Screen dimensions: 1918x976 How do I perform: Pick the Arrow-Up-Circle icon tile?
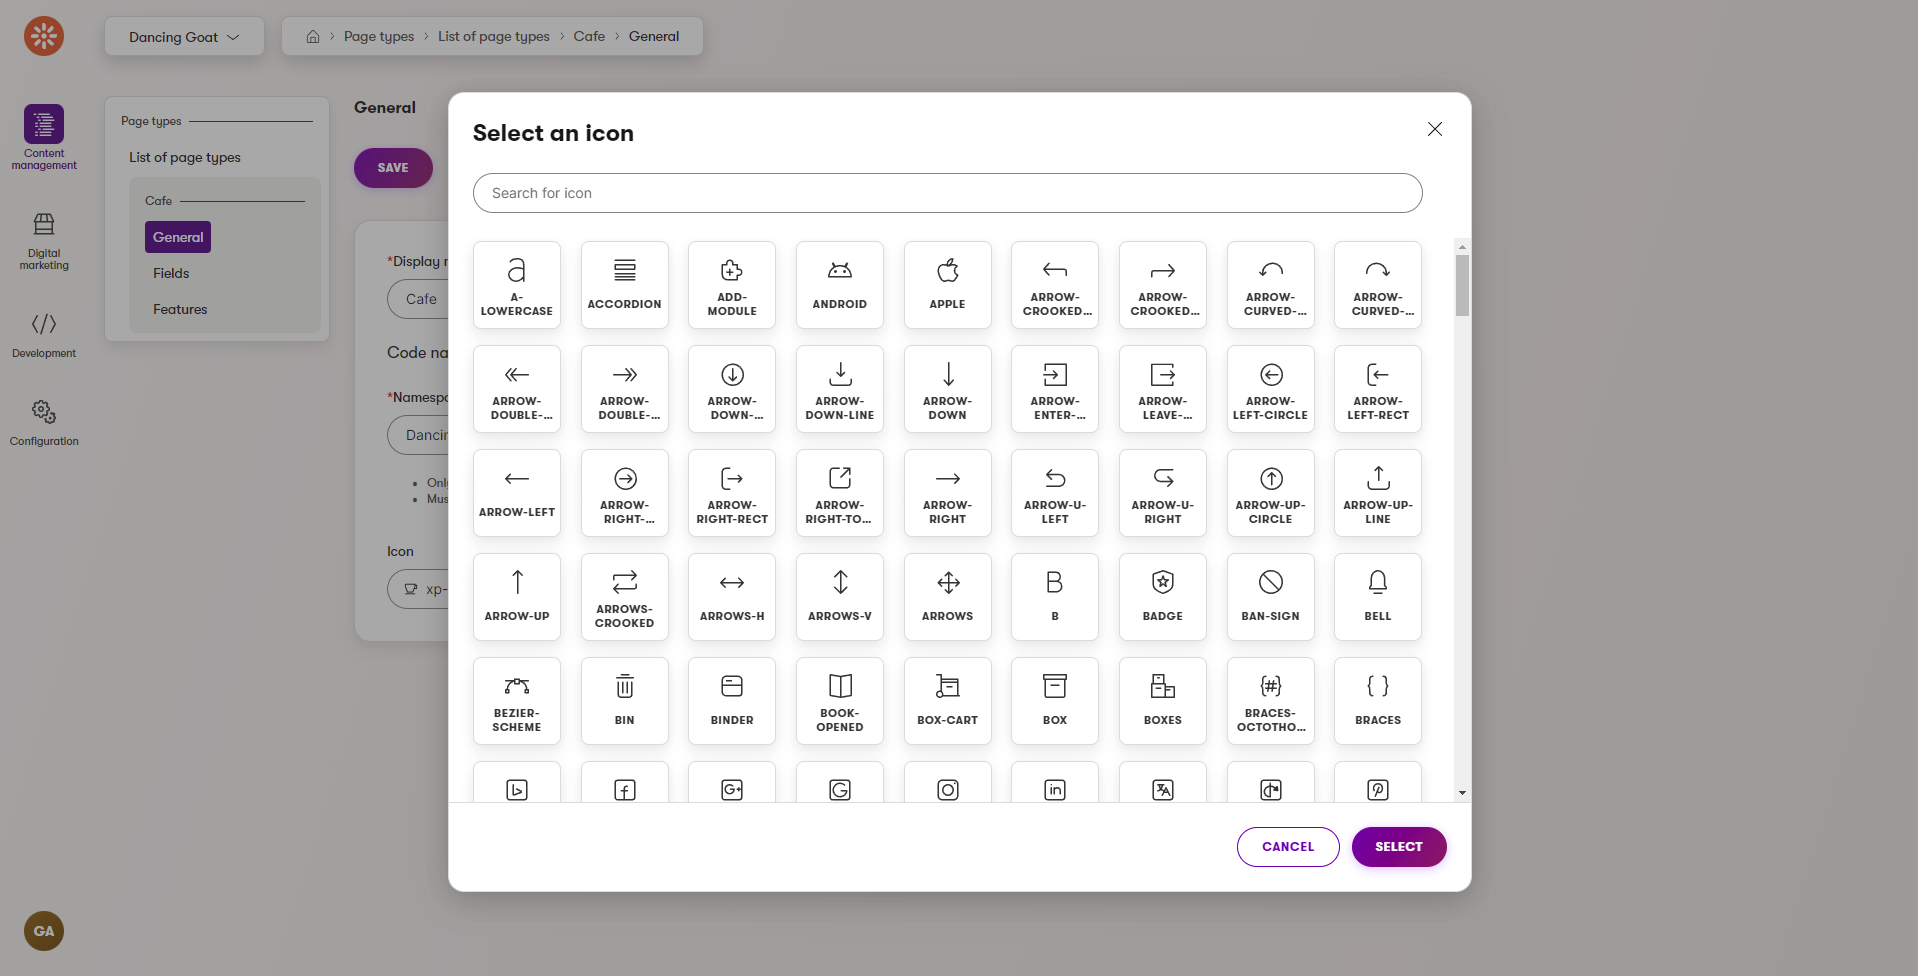1270,493
